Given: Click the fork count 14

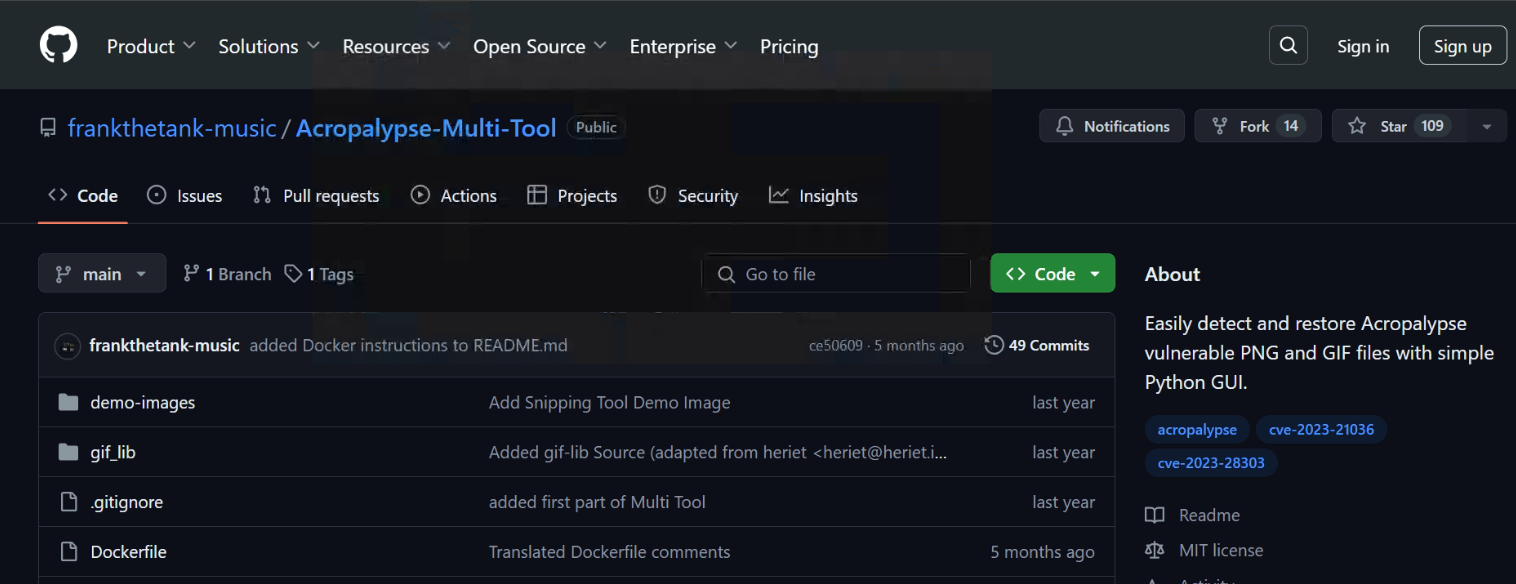Looking at the screenshot, I should coord(1291,126).
